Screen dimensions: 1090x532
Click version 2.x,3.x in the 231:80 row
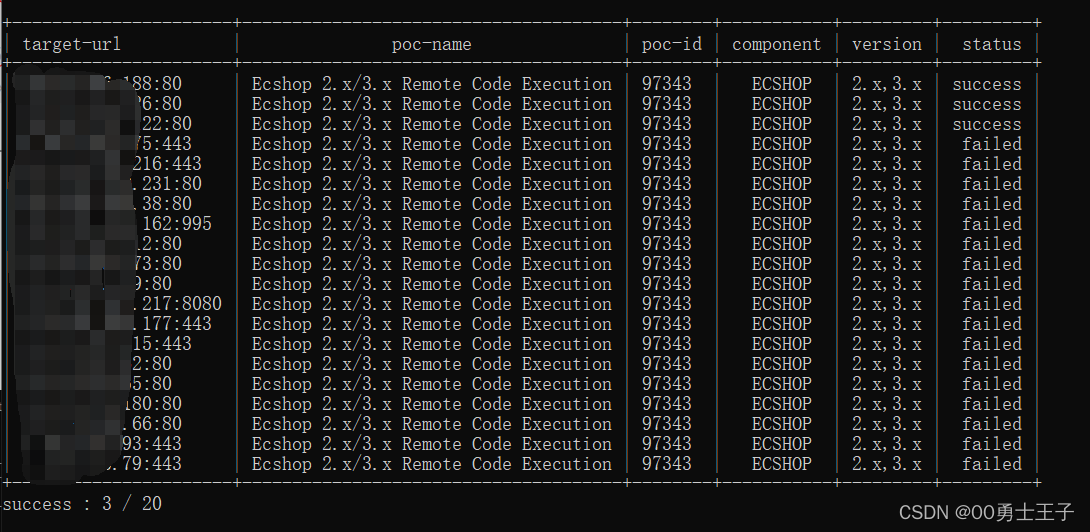pyautogui.click(x=887, y=184)
